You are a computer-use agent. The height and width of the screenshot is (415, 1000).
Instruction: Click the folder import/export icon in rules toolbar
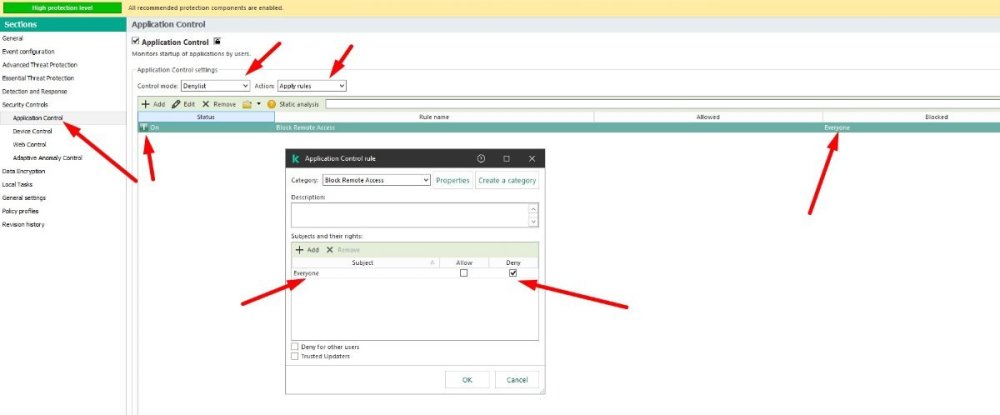(x=247, y=104)
